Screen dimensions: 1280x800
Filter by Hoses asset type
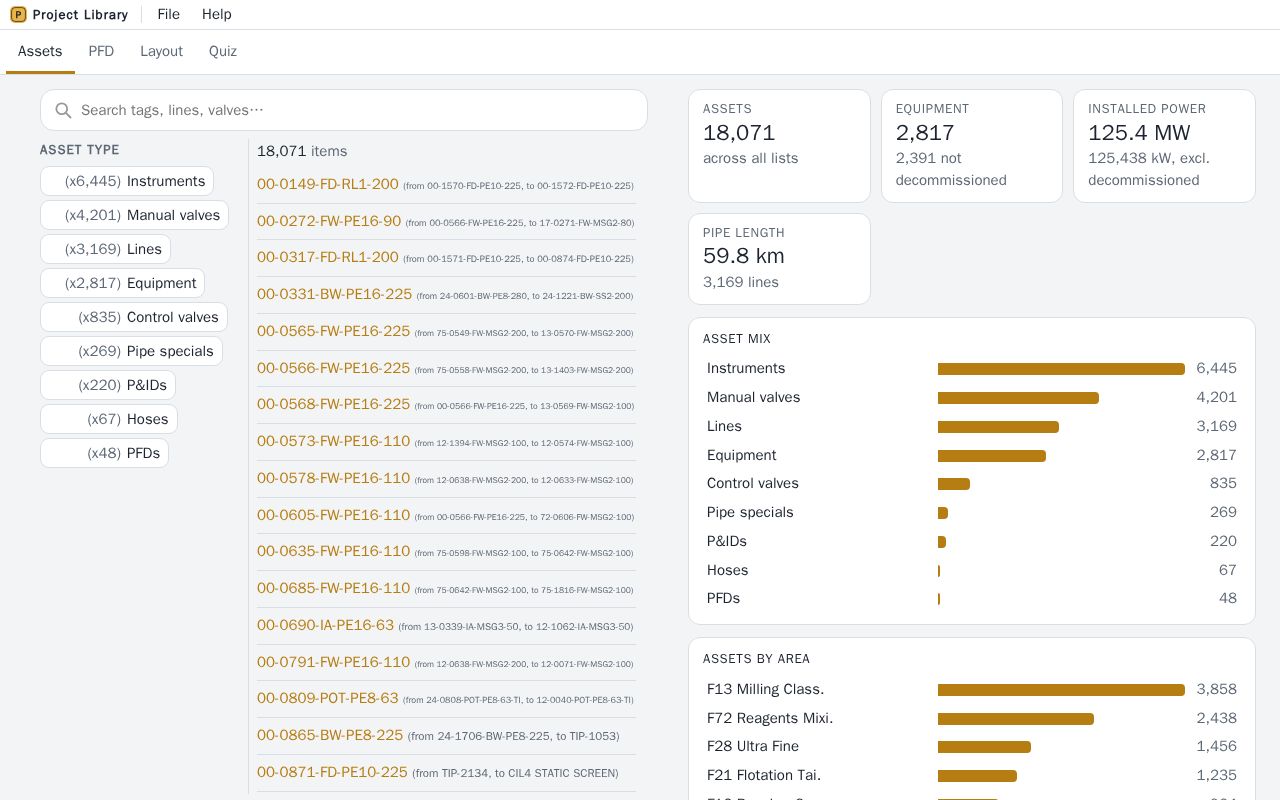[109, 419]
